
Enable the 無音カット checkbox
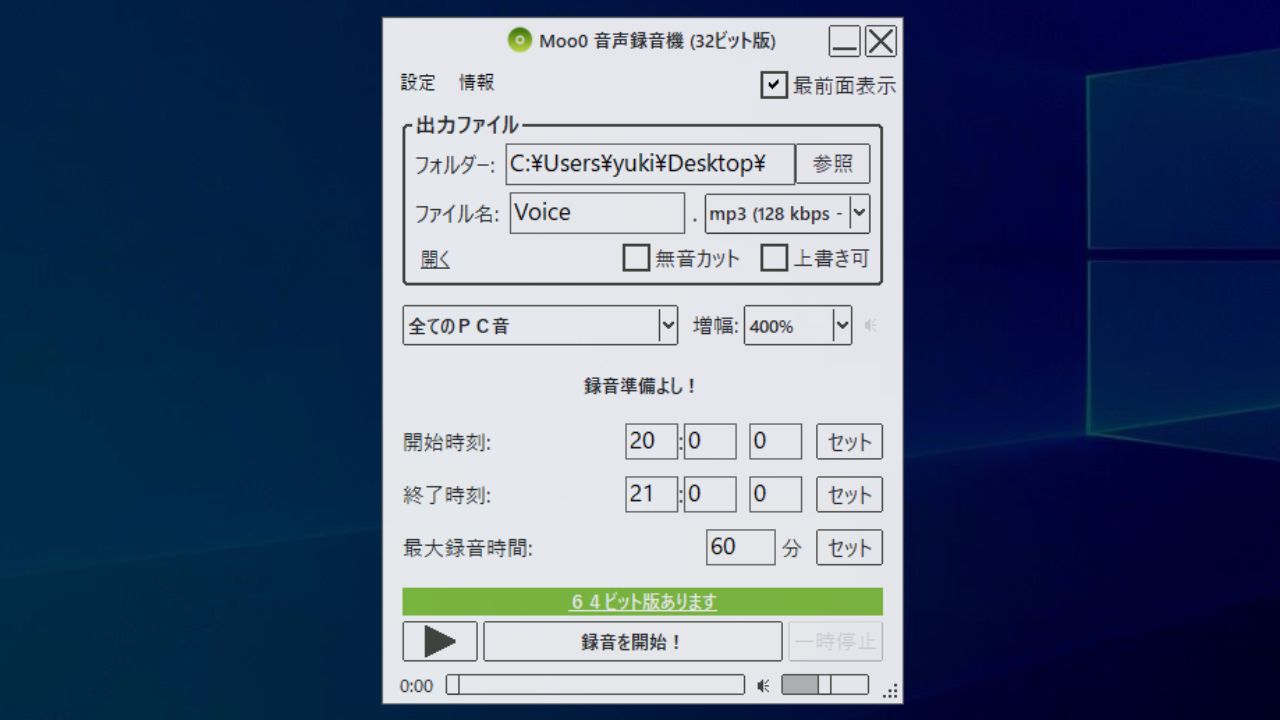pos(636,258)
